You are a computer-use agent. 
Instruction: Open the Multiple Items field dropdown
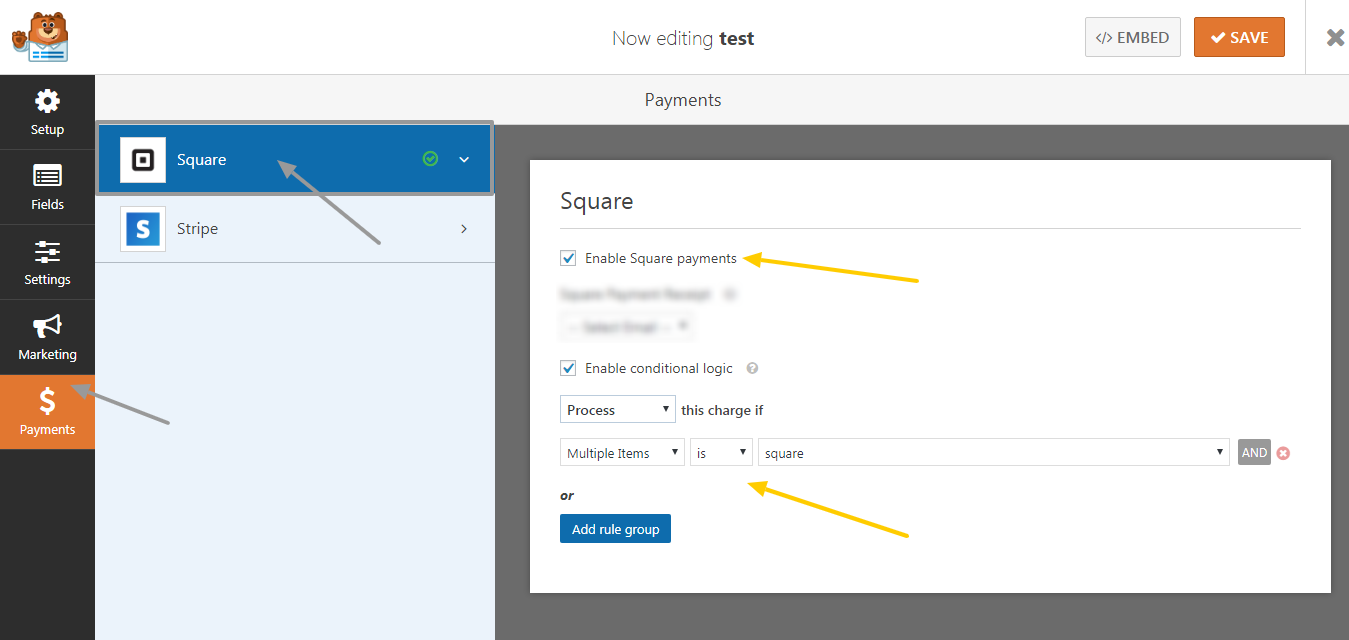point(621,452)
